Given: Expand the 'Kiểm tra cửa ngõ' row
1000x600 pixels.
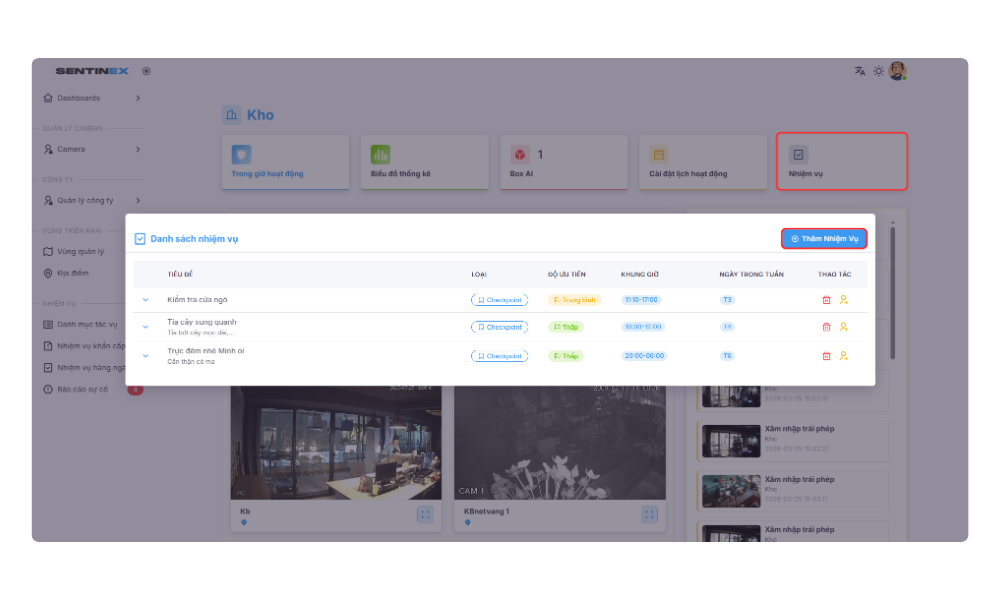Looking at the screenshot, I should tap(145, 300).
